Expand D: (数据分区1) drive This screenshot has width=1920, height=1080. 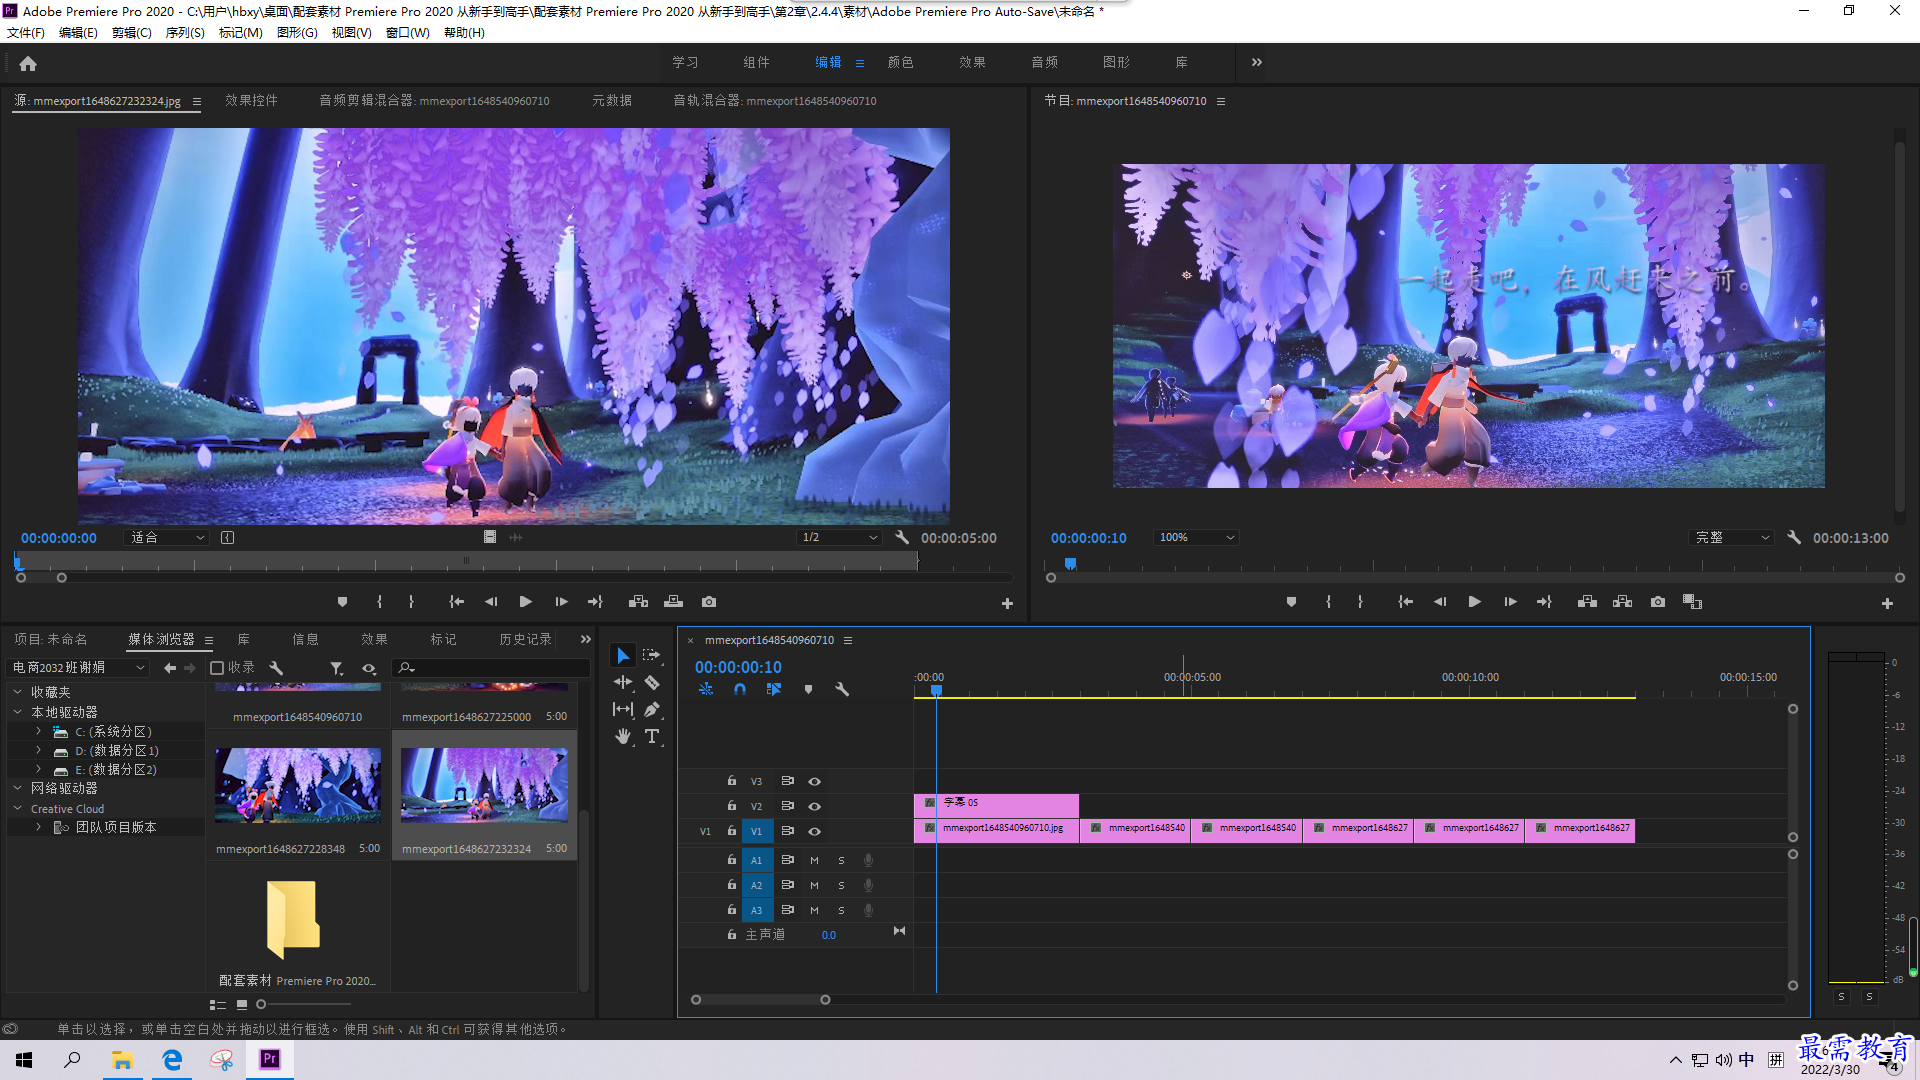point(39,750)
